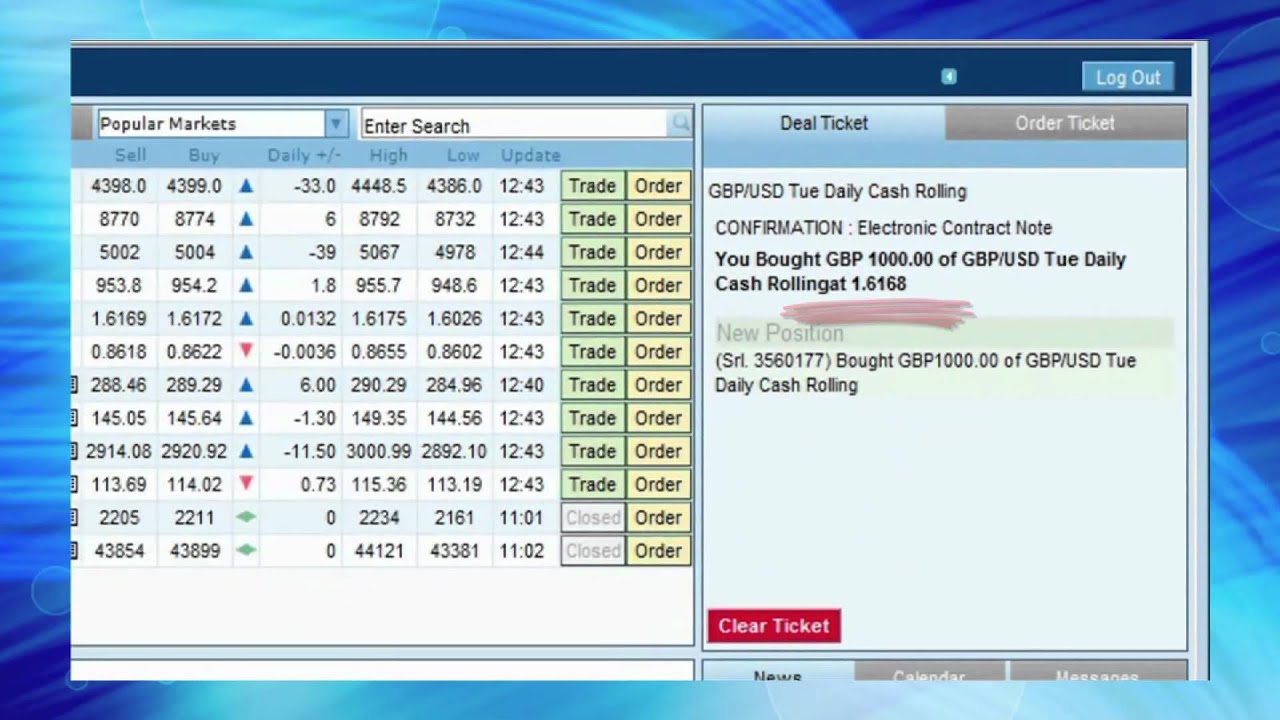Click the Closed button in the 2205 row
Screen dimensions: 1280x720
[592, 517]
